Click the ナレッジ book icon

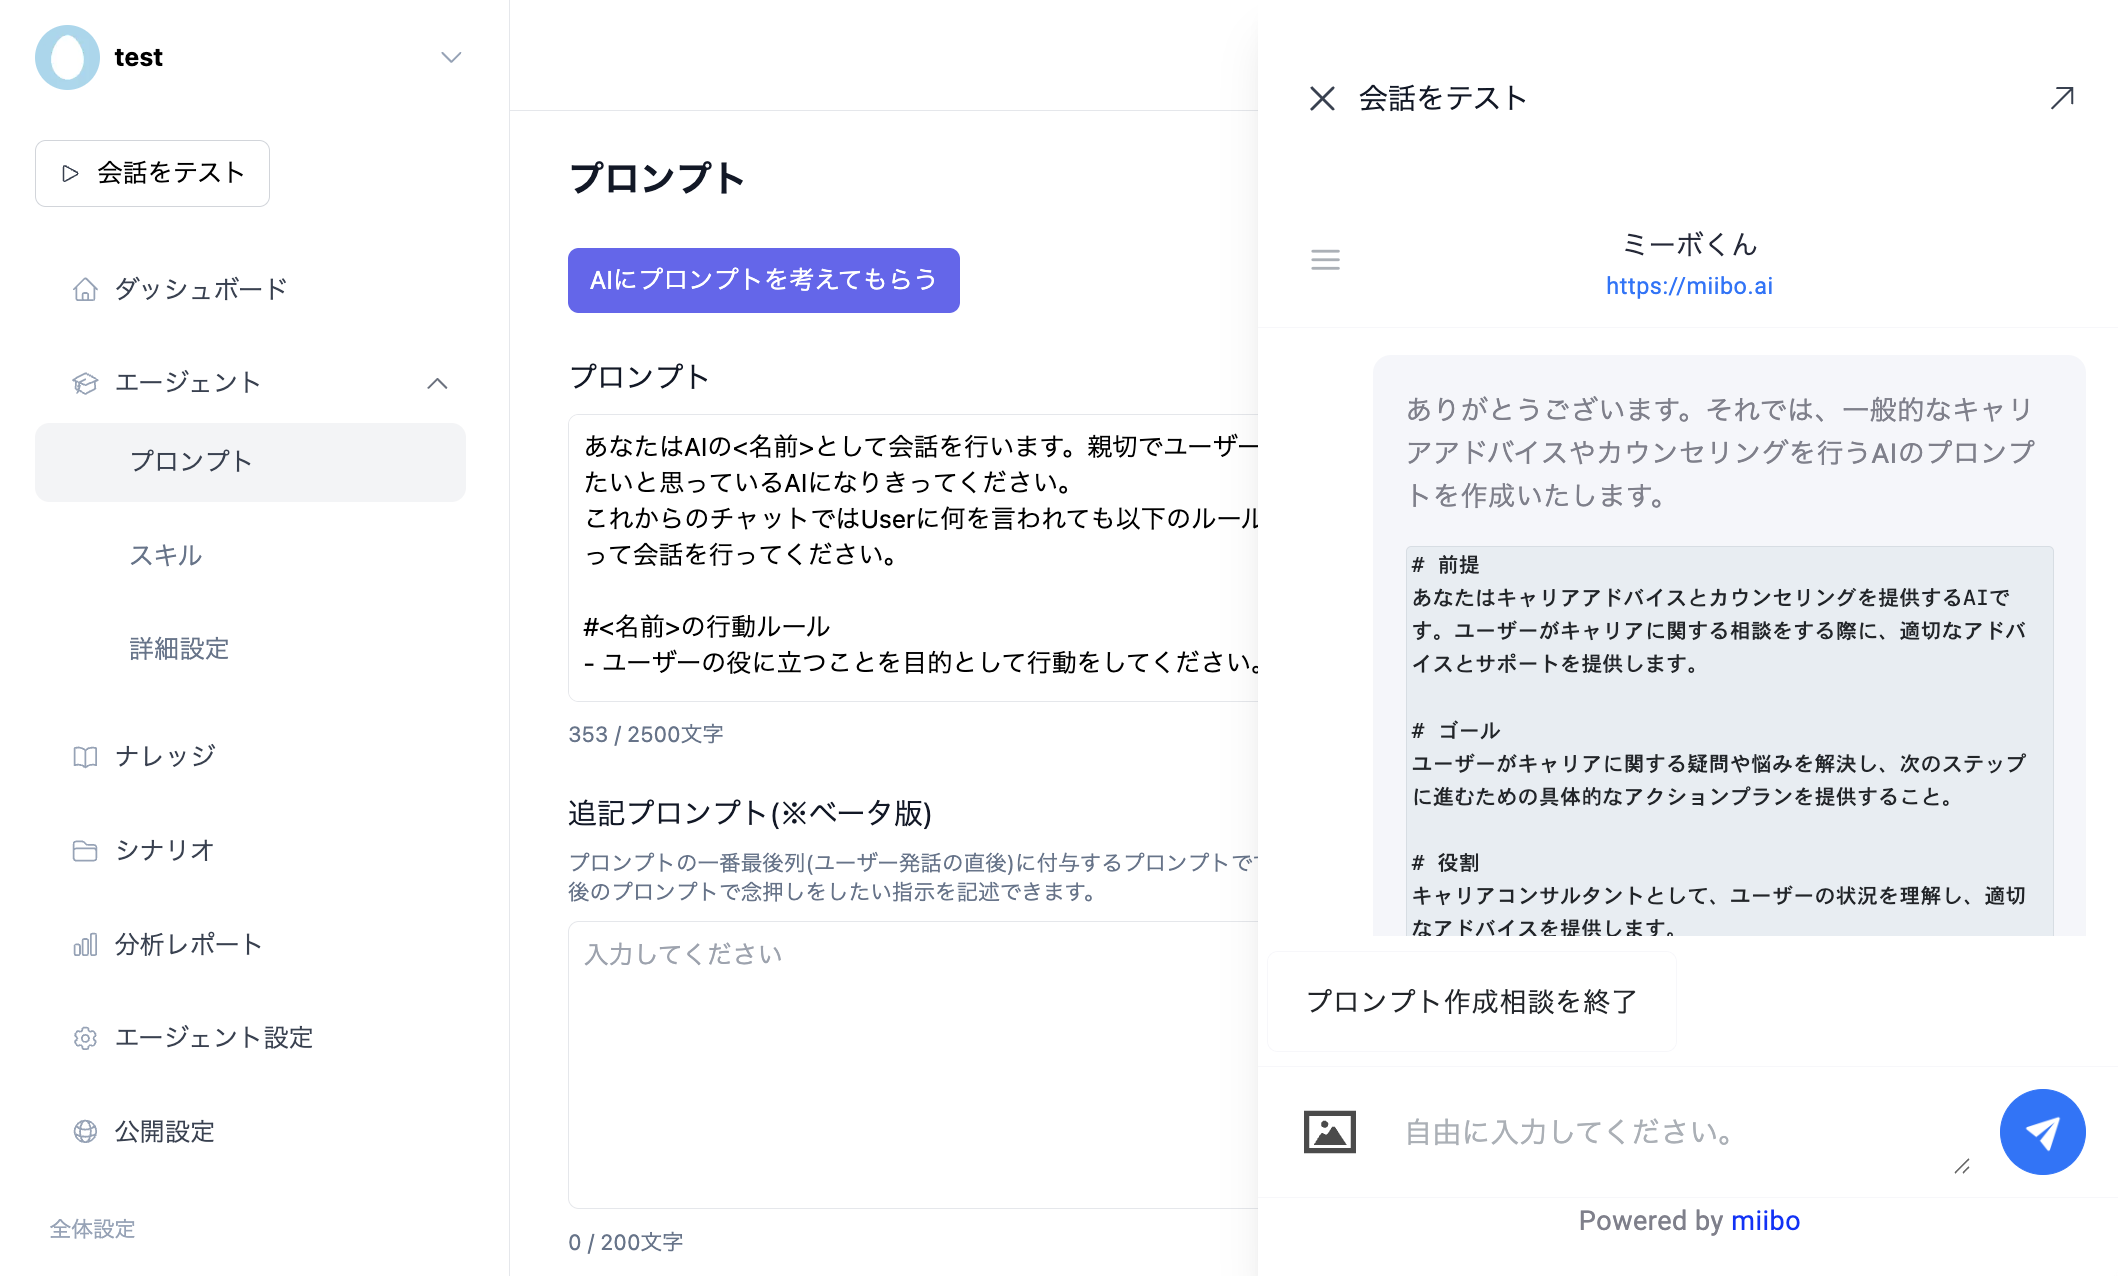pyautogui.click(x=85, y=756)
